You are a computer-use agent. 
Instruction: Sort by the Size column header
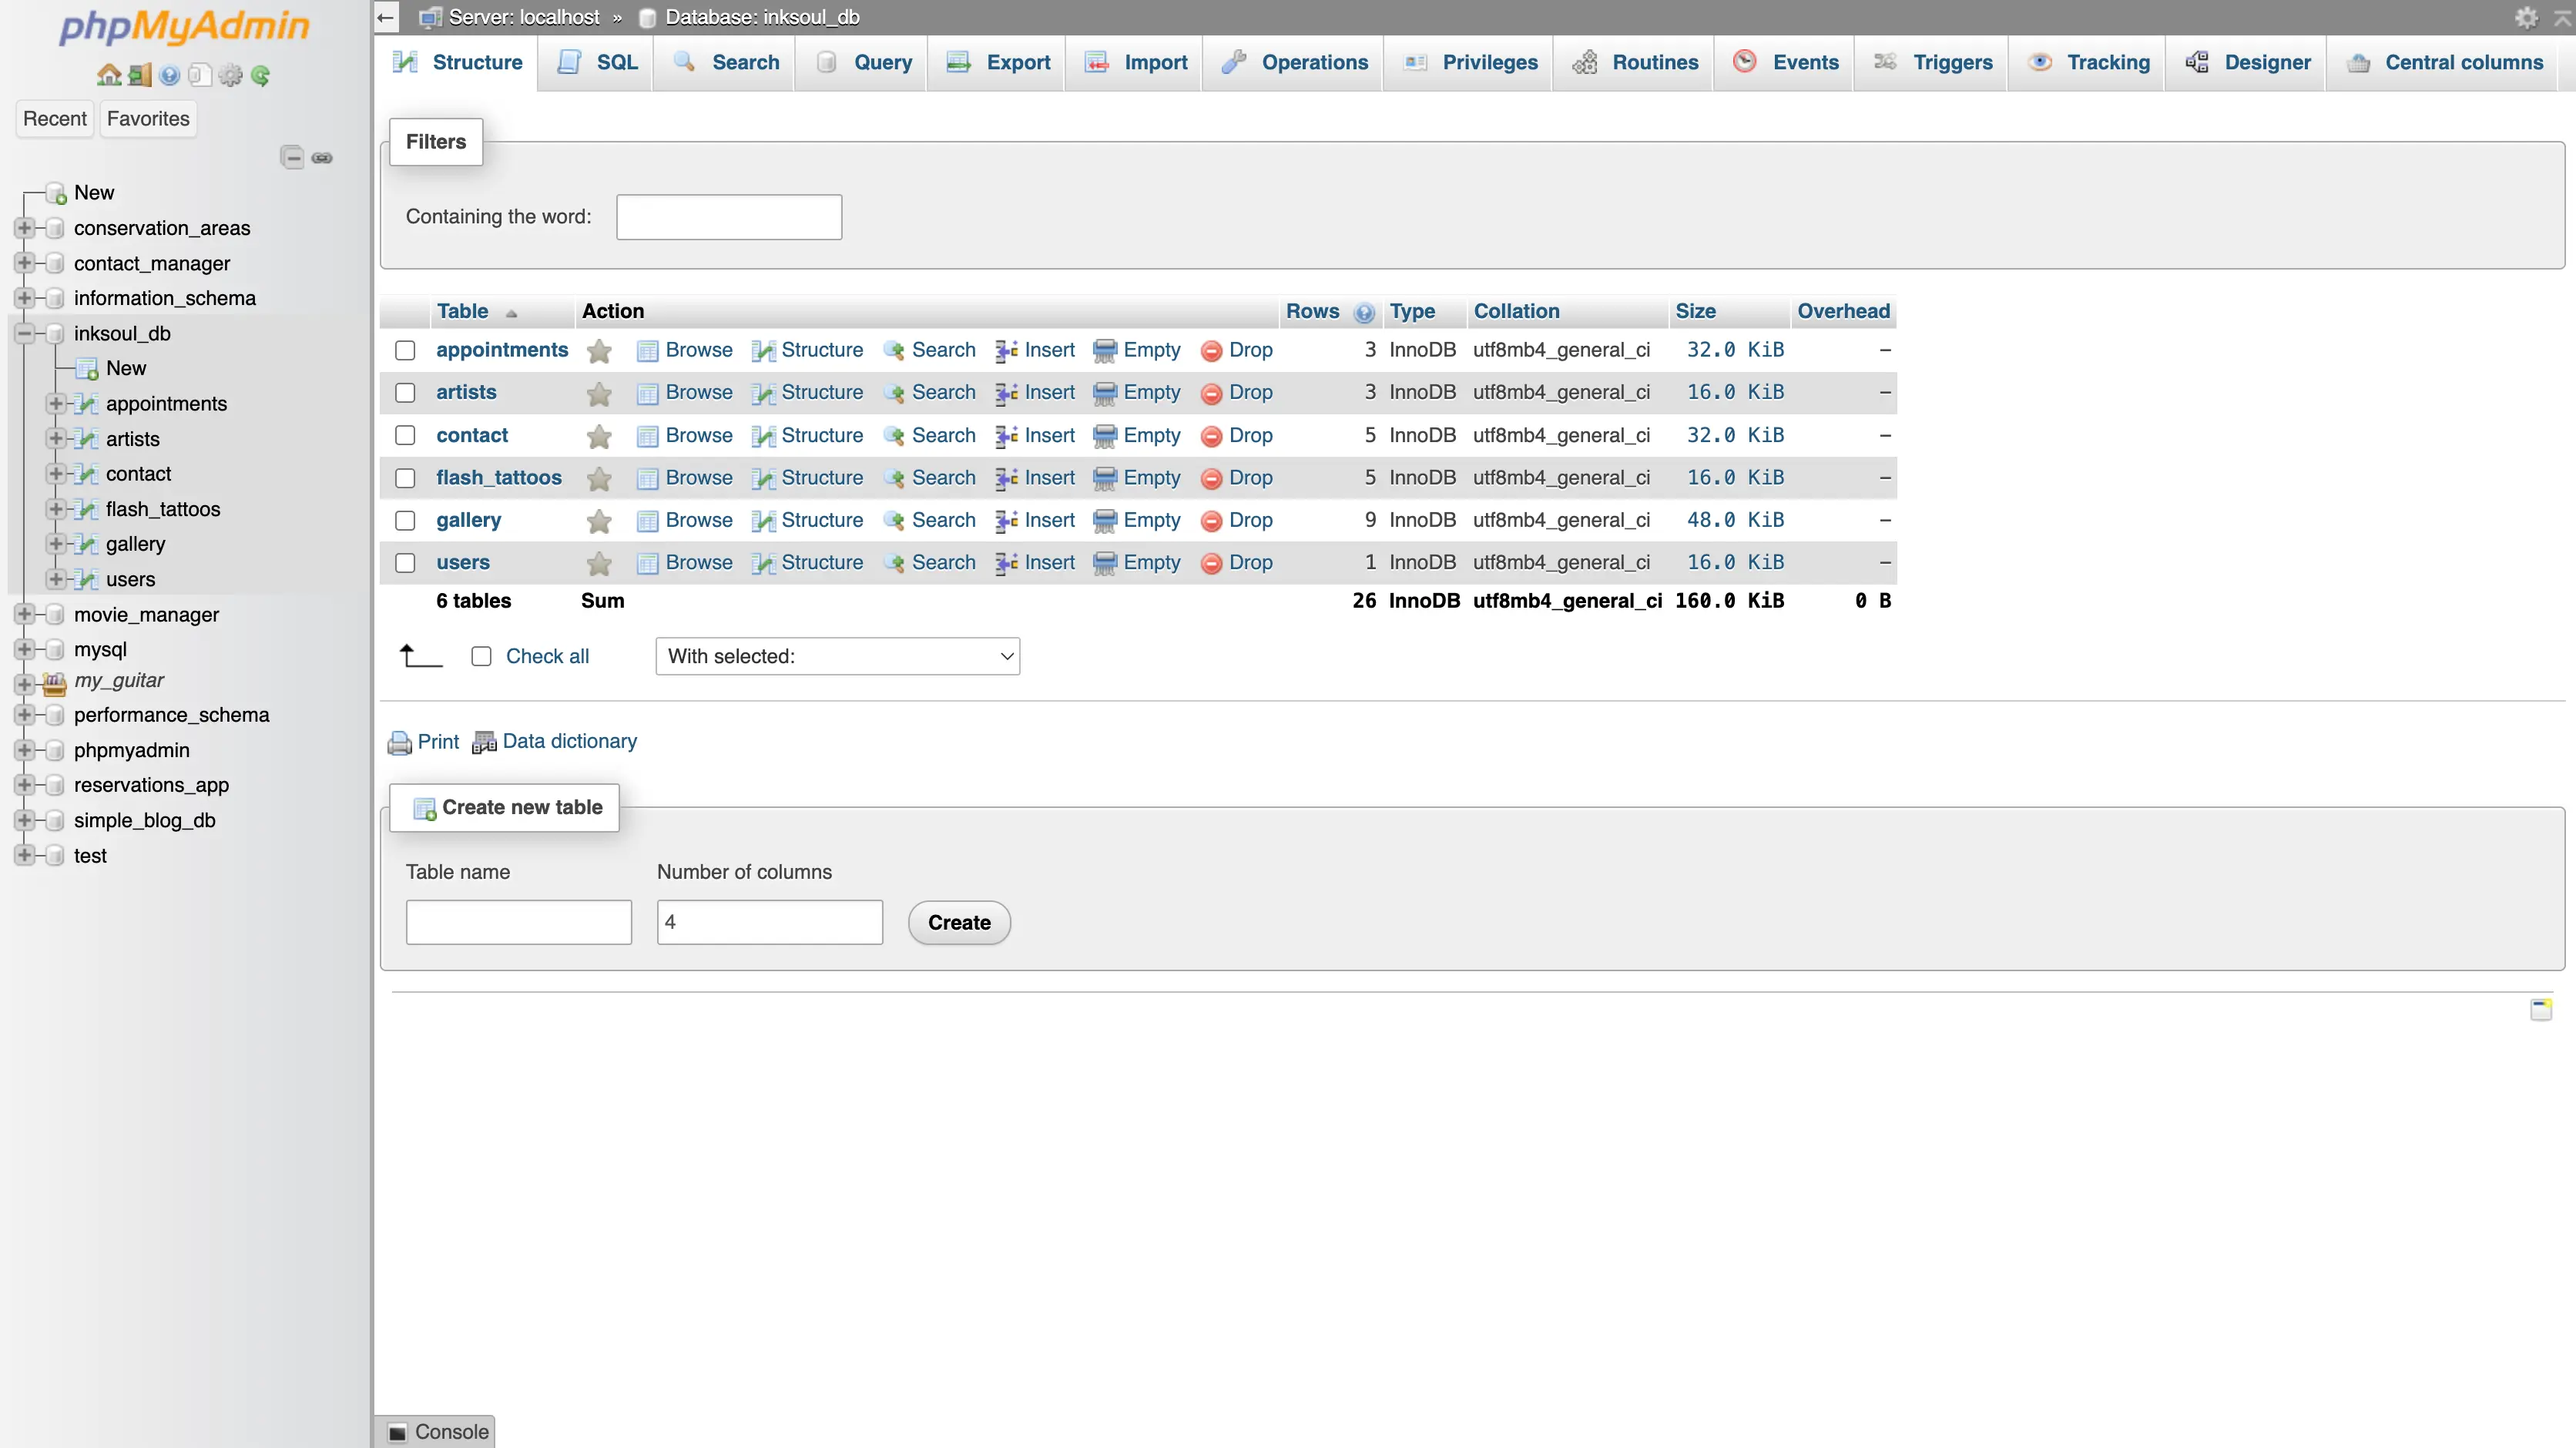pyautogui.click(x=1696, y=311)
